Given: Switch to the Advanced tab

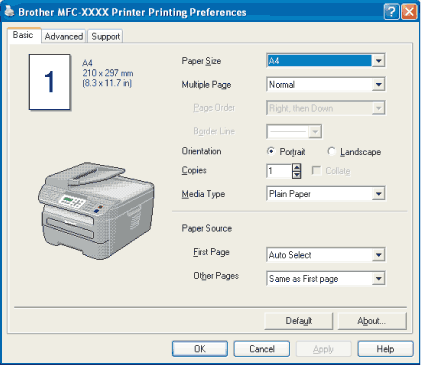Looking at the screenshot, I should point(64,36).
